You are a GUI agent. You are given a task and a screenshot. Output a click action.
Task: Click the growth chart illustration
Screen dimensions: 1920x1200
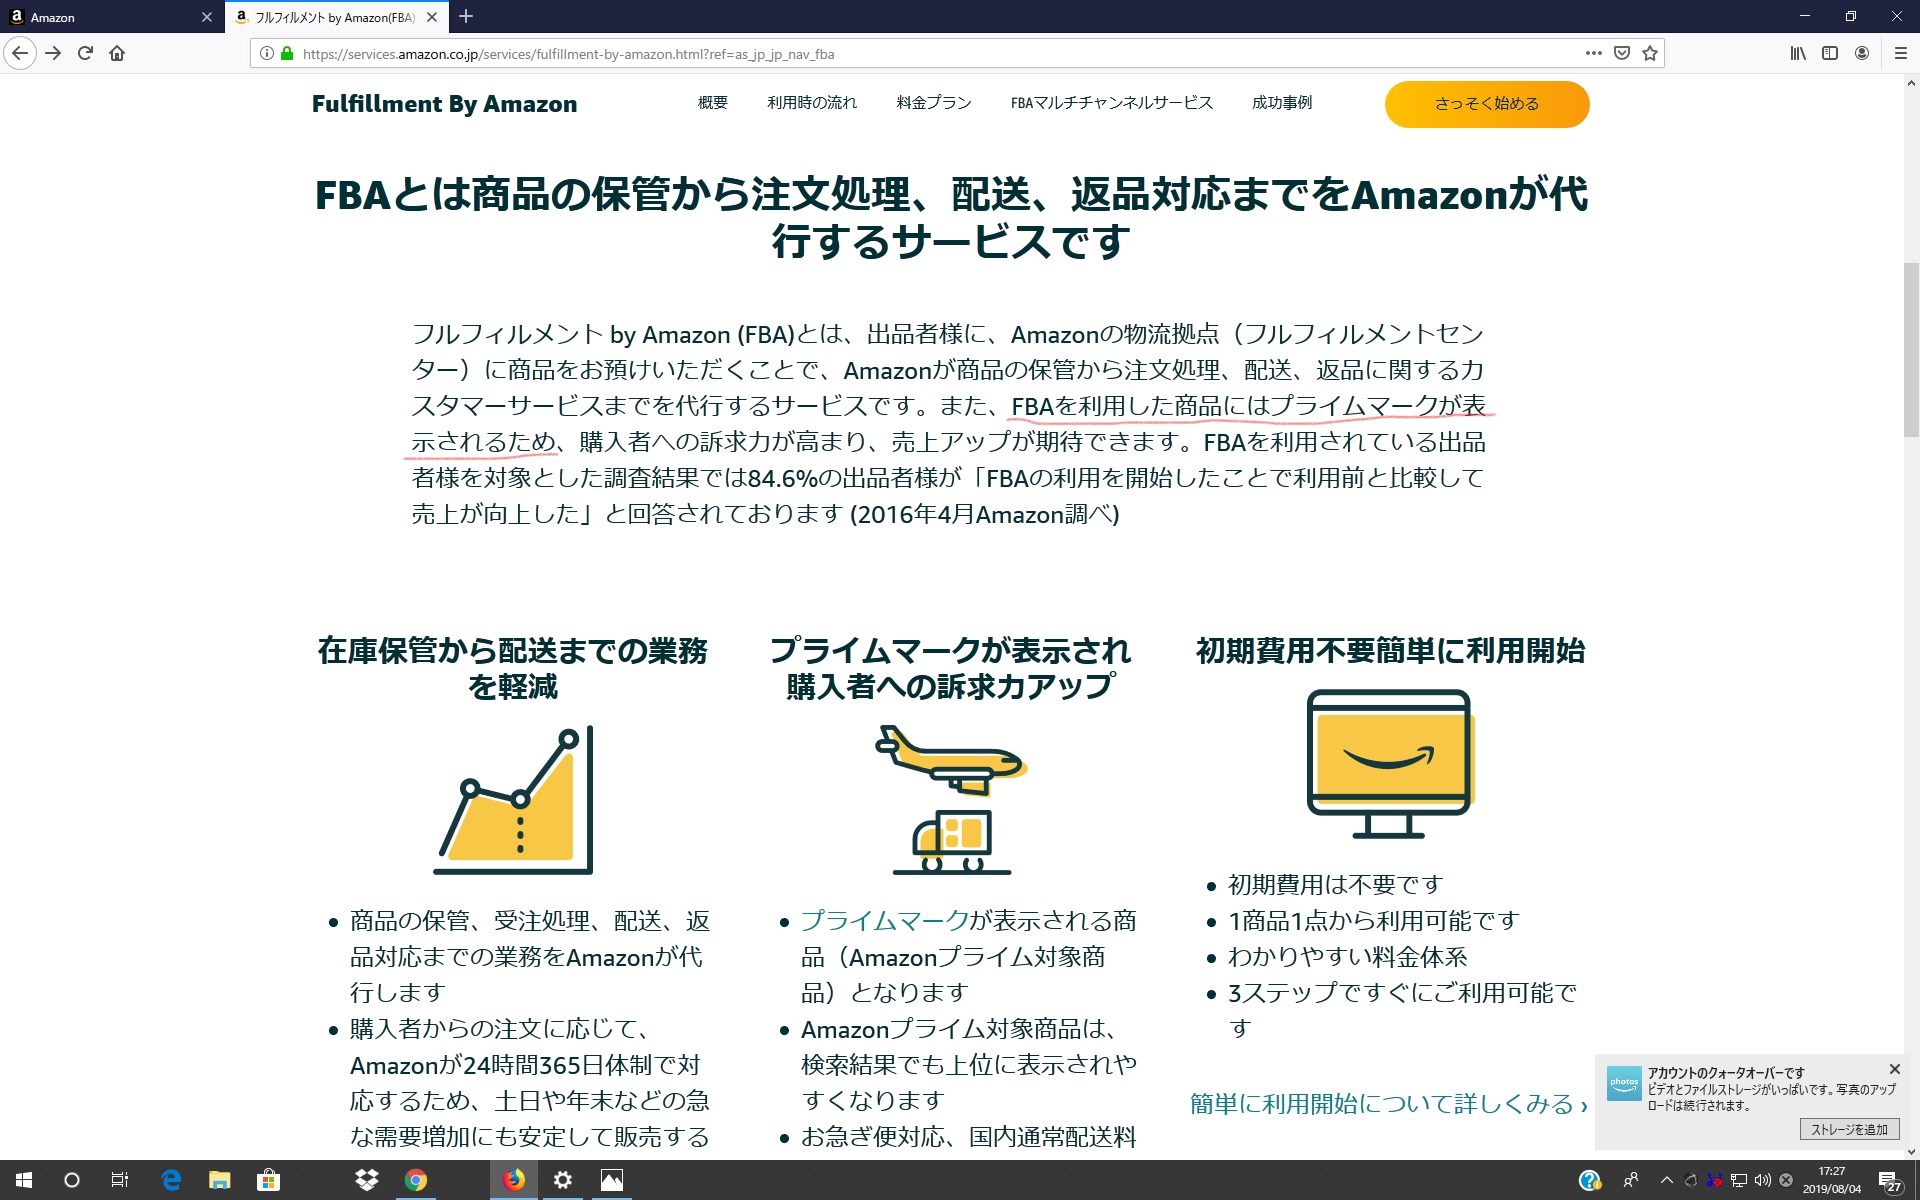pos(514,800)
